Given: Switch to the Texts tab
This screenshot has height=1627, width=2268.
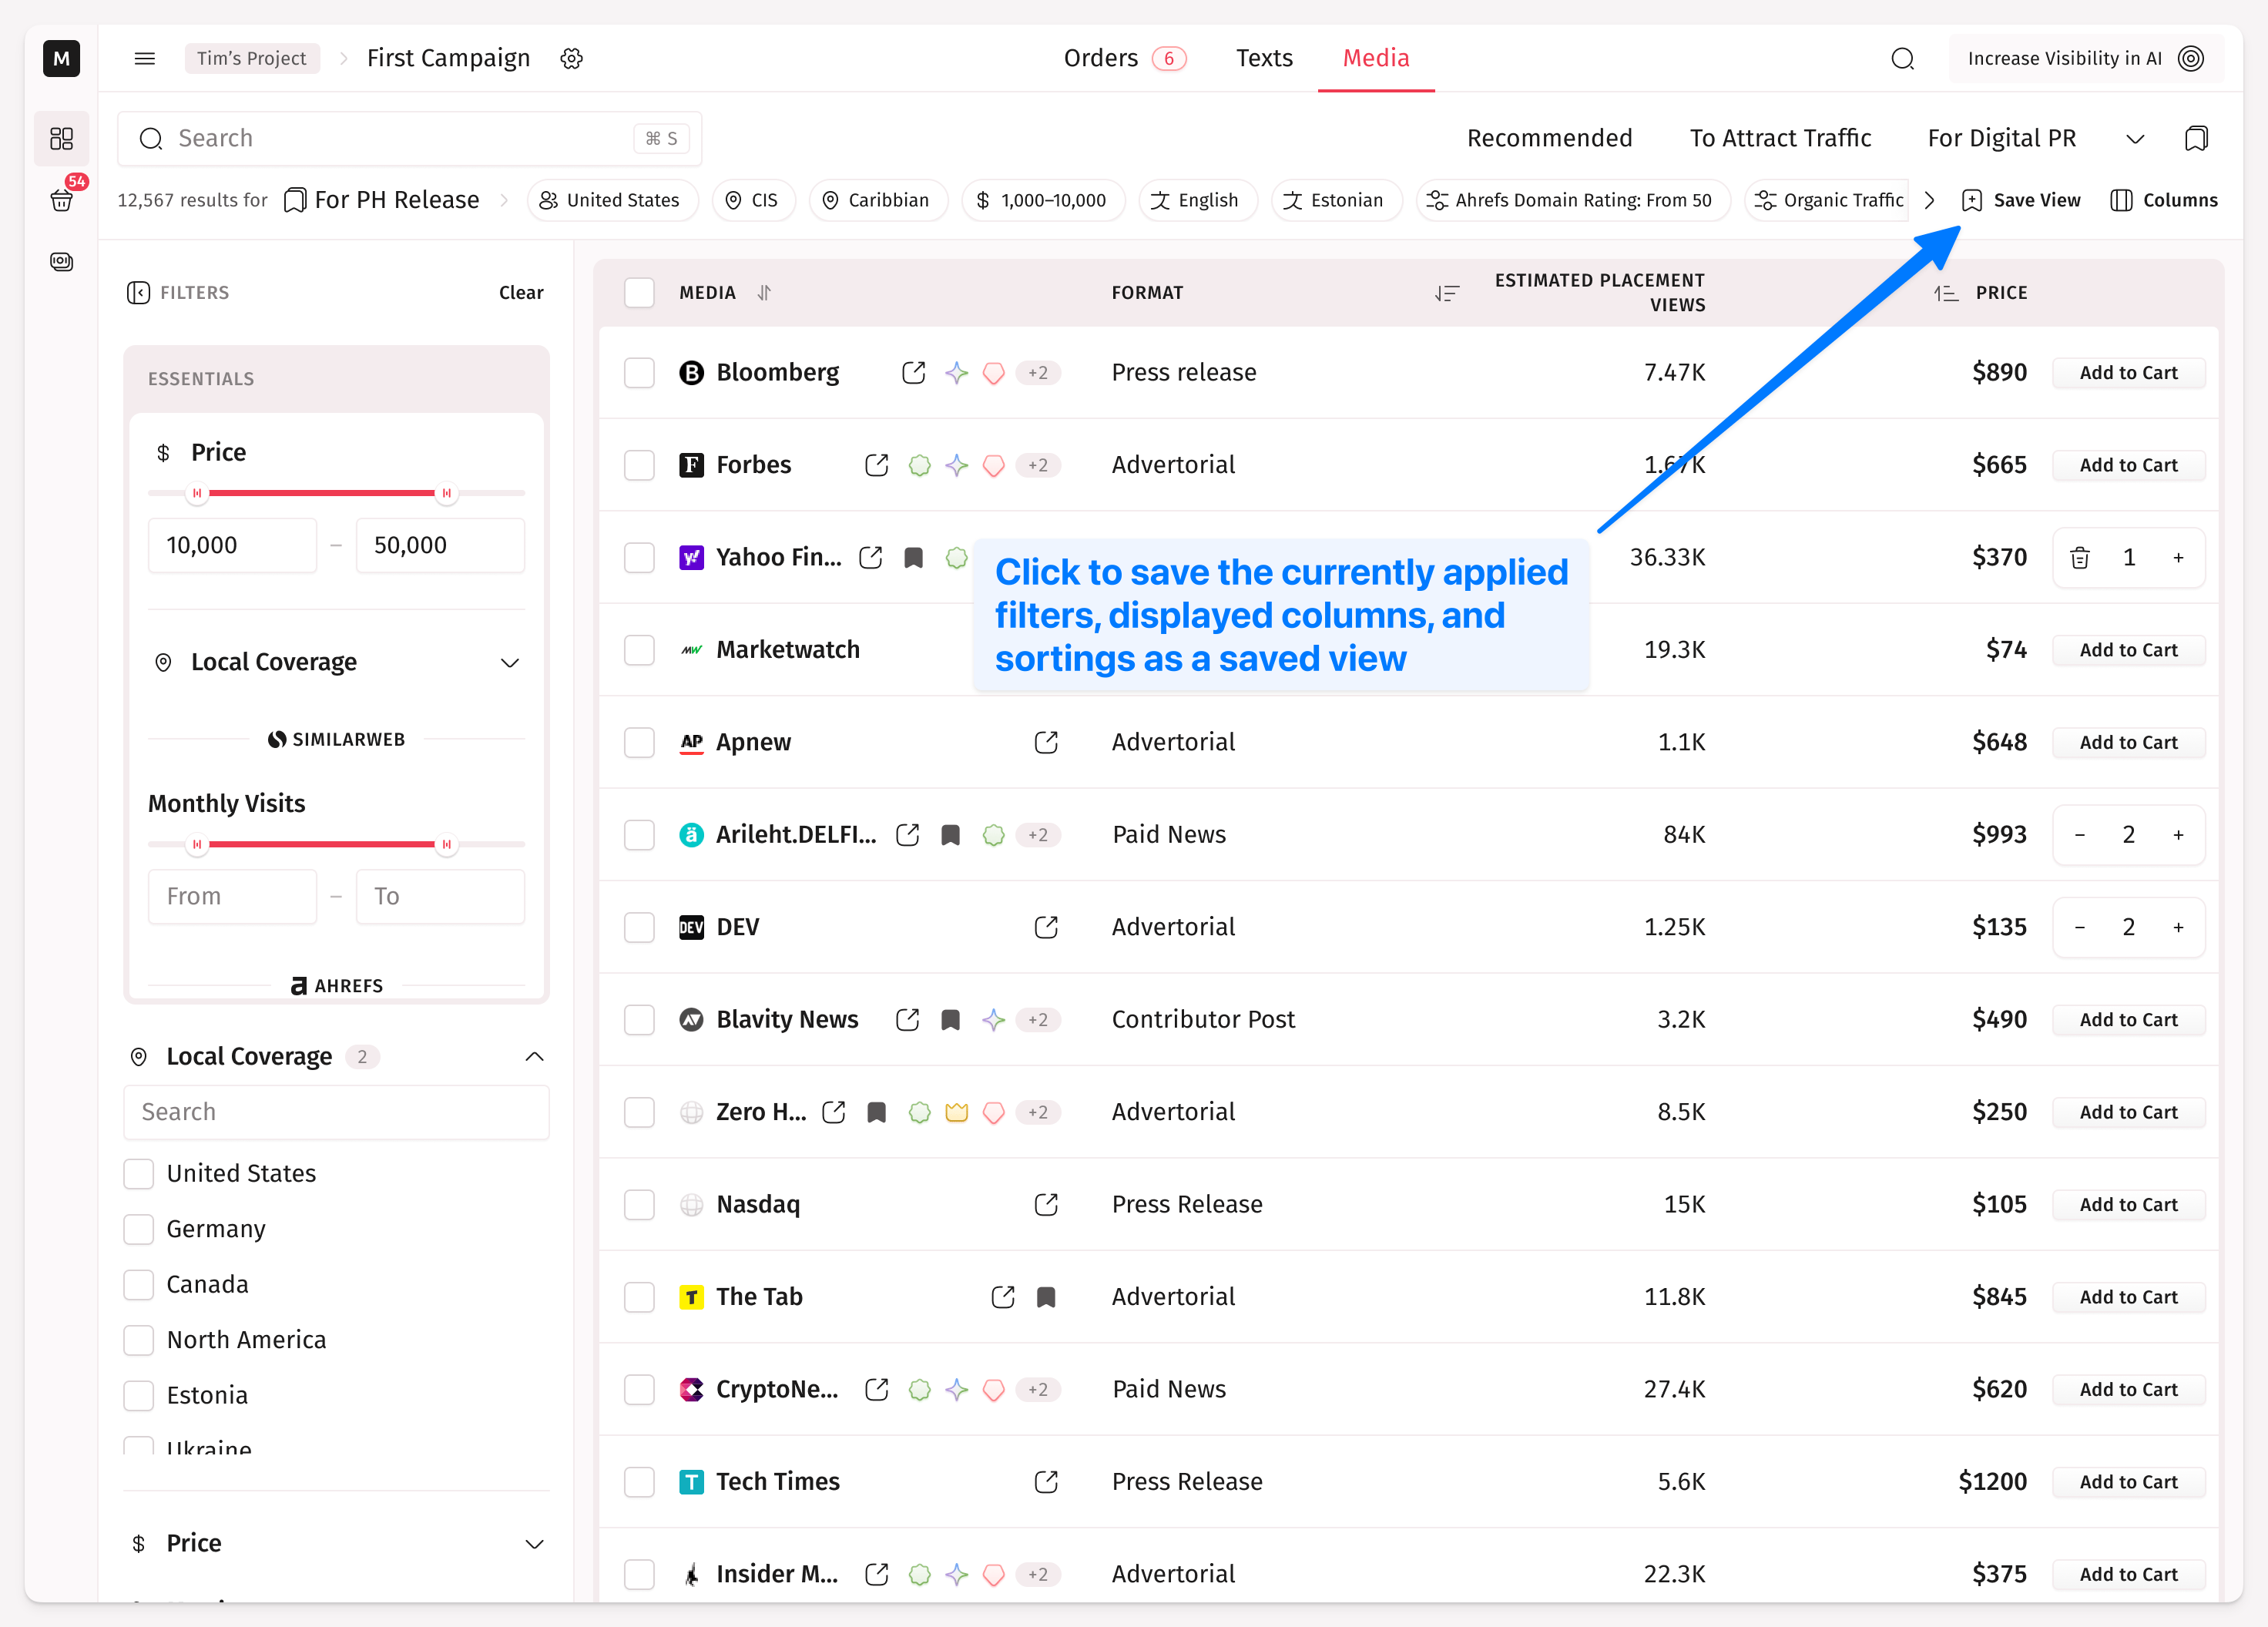Looking at the screenshot, I should (x=1264, y=58).
